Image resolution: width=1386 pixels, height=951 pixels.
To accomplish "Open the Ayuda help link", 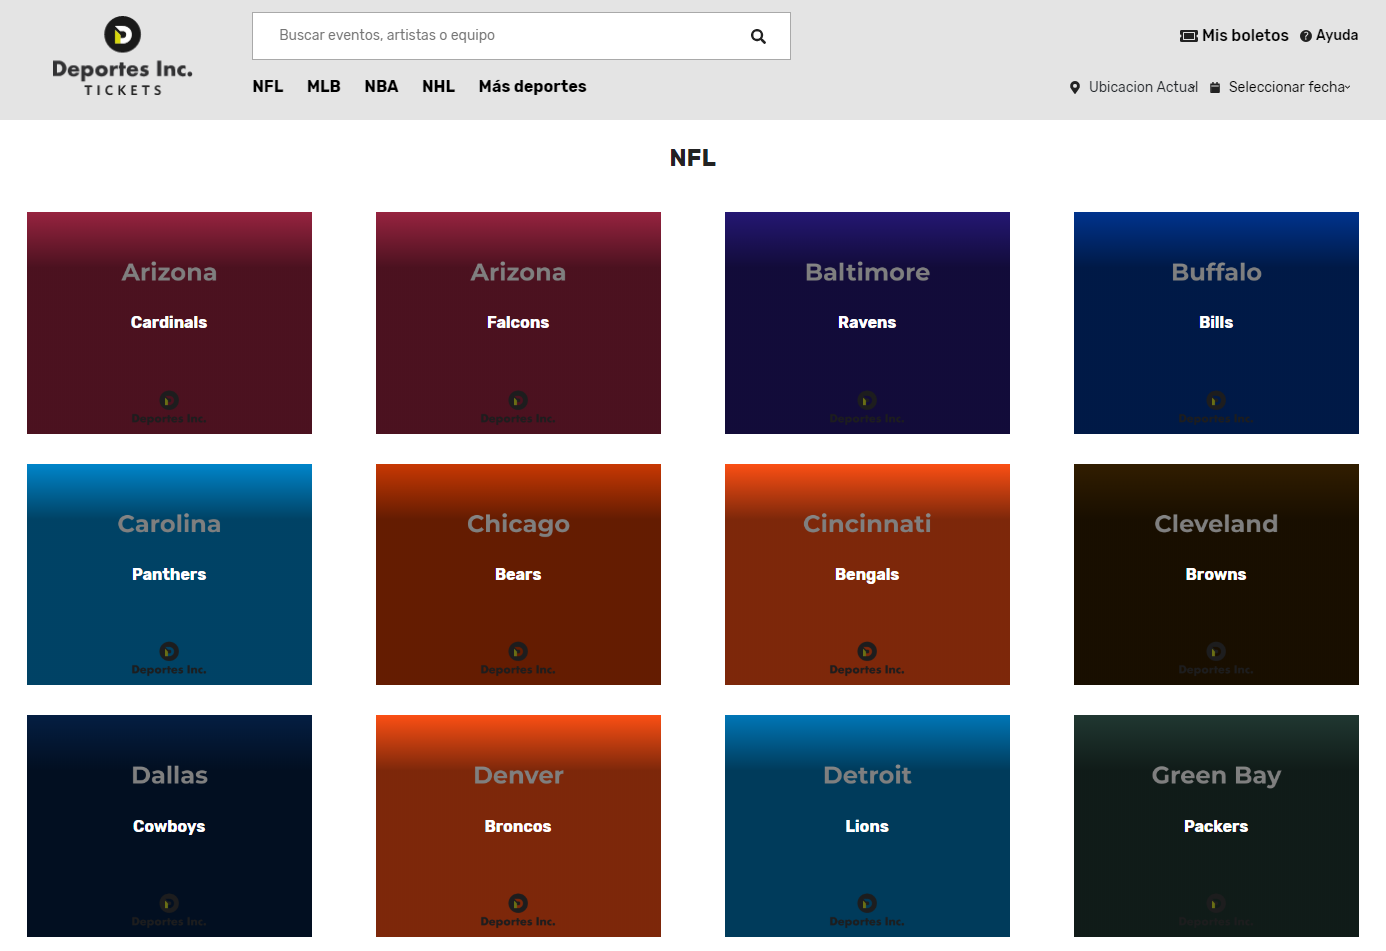I will [1336, 35].
